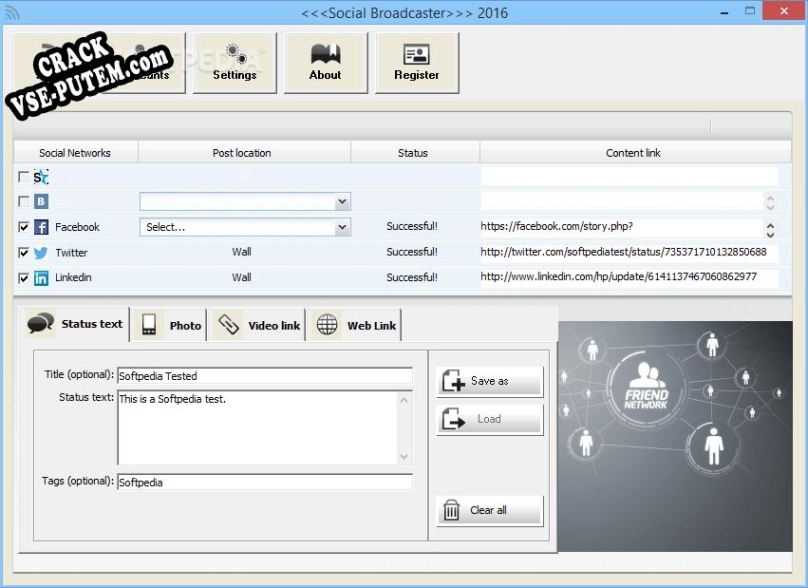808x588 pixels.
Task: Minimize the Social Broadcaster window
Action: pyautogui.click(x=725, y=11)
